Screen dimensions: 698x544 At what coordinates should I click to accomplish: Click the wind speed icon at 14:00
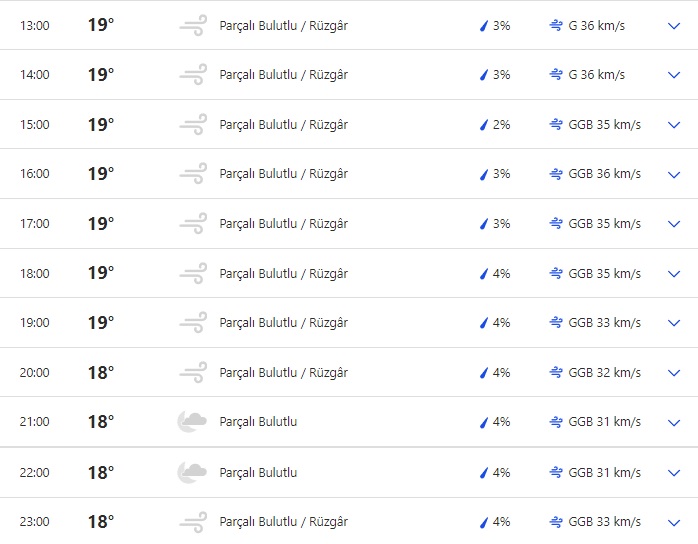click(x=556, y=75)
